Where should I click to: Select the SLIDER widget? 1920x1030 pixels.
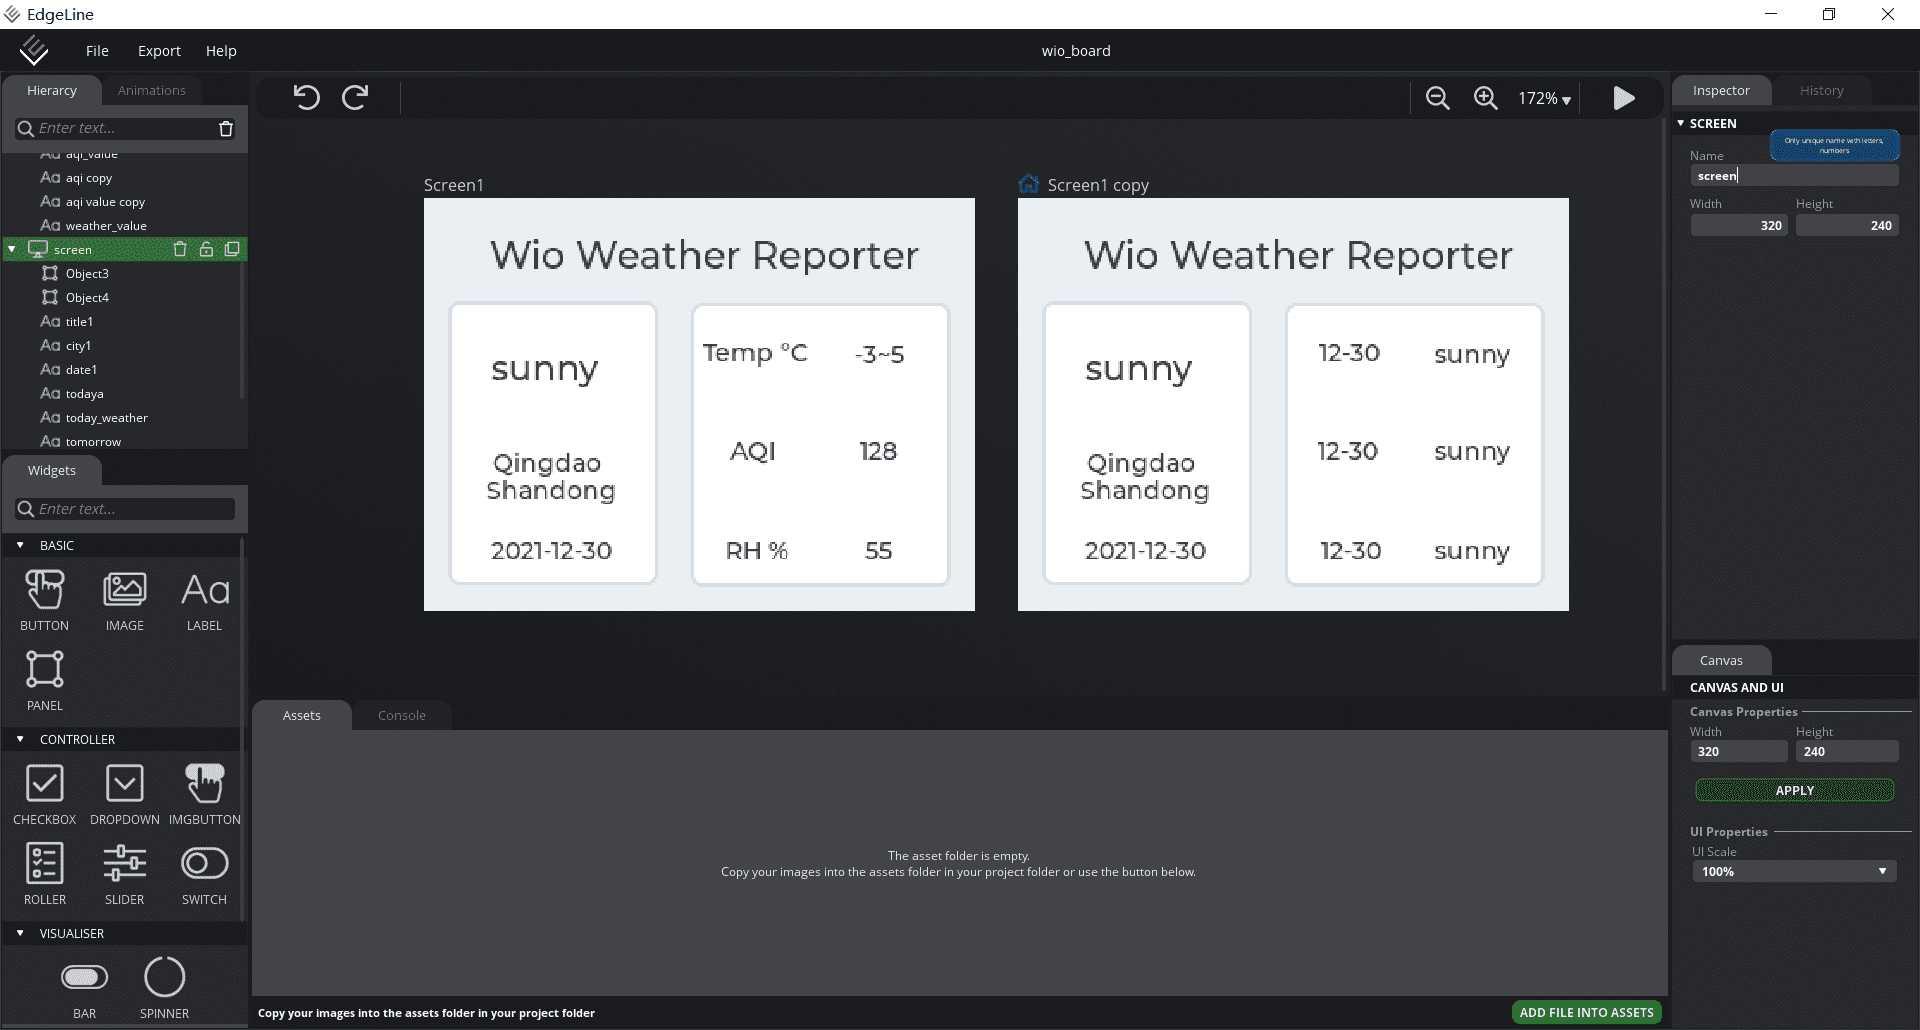125,874
